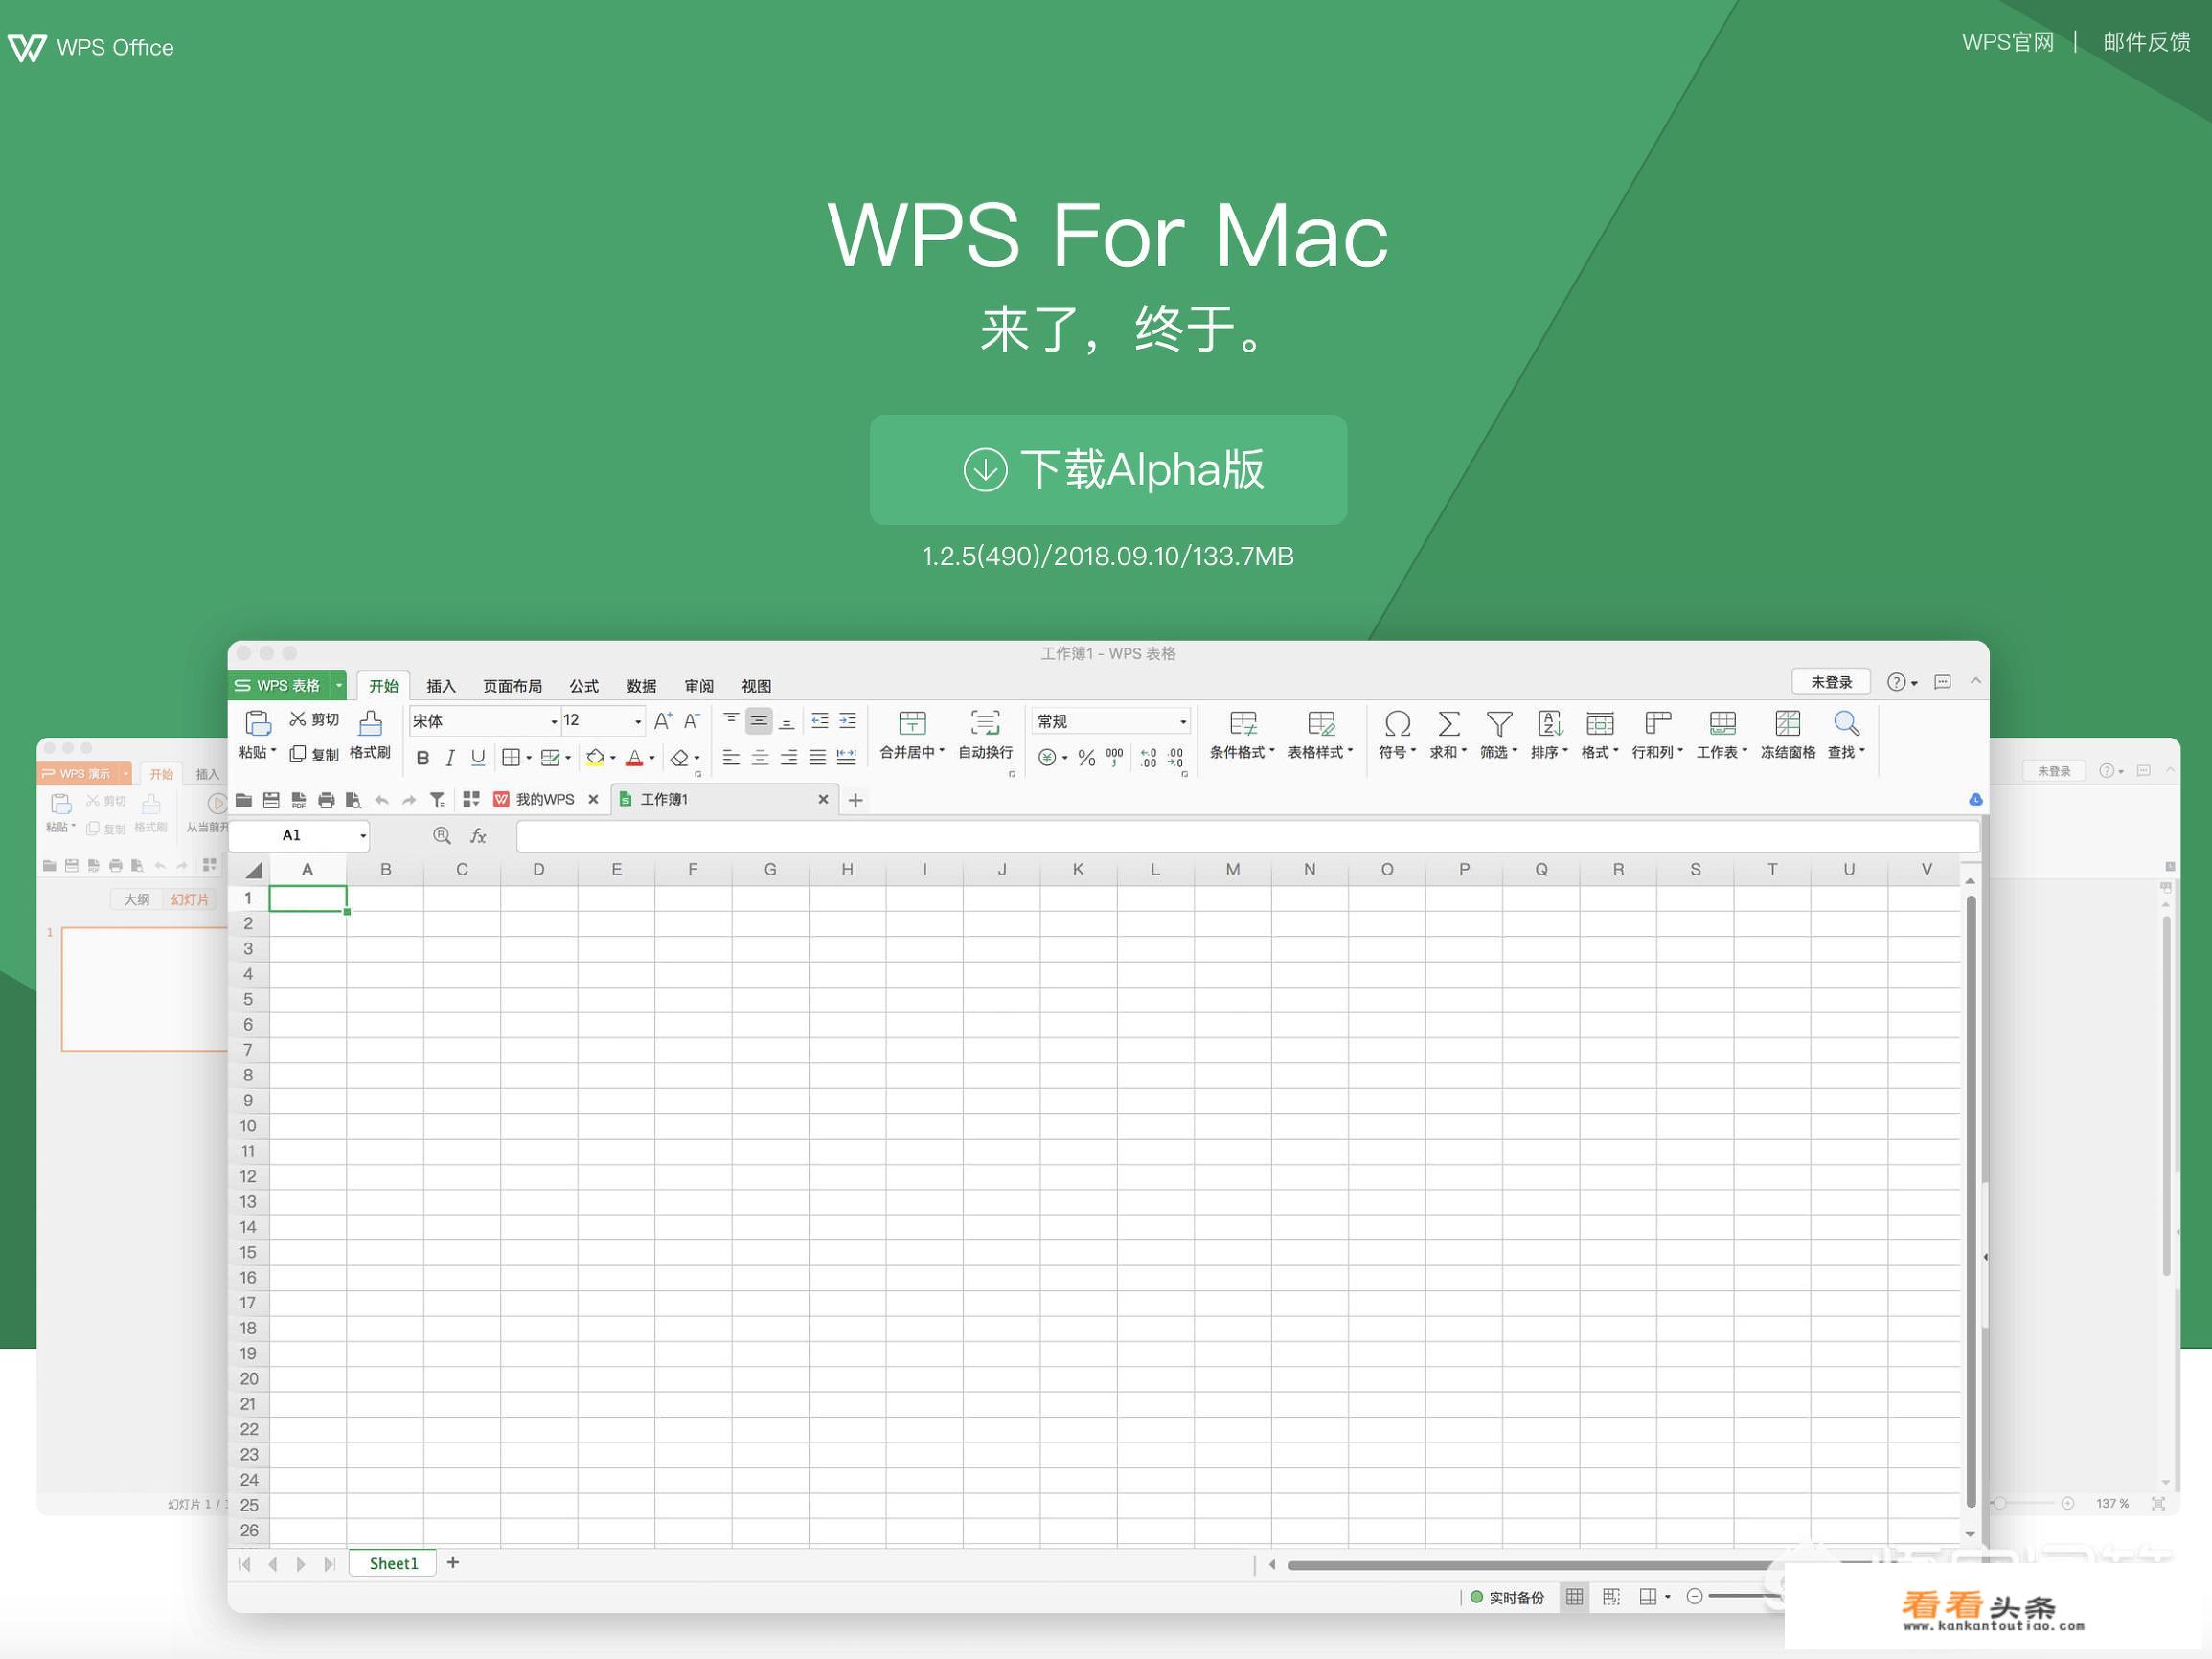This screenshot has width=2212, height=1659.
Task: Click the redo arrow icon
Action: [409, 799]
